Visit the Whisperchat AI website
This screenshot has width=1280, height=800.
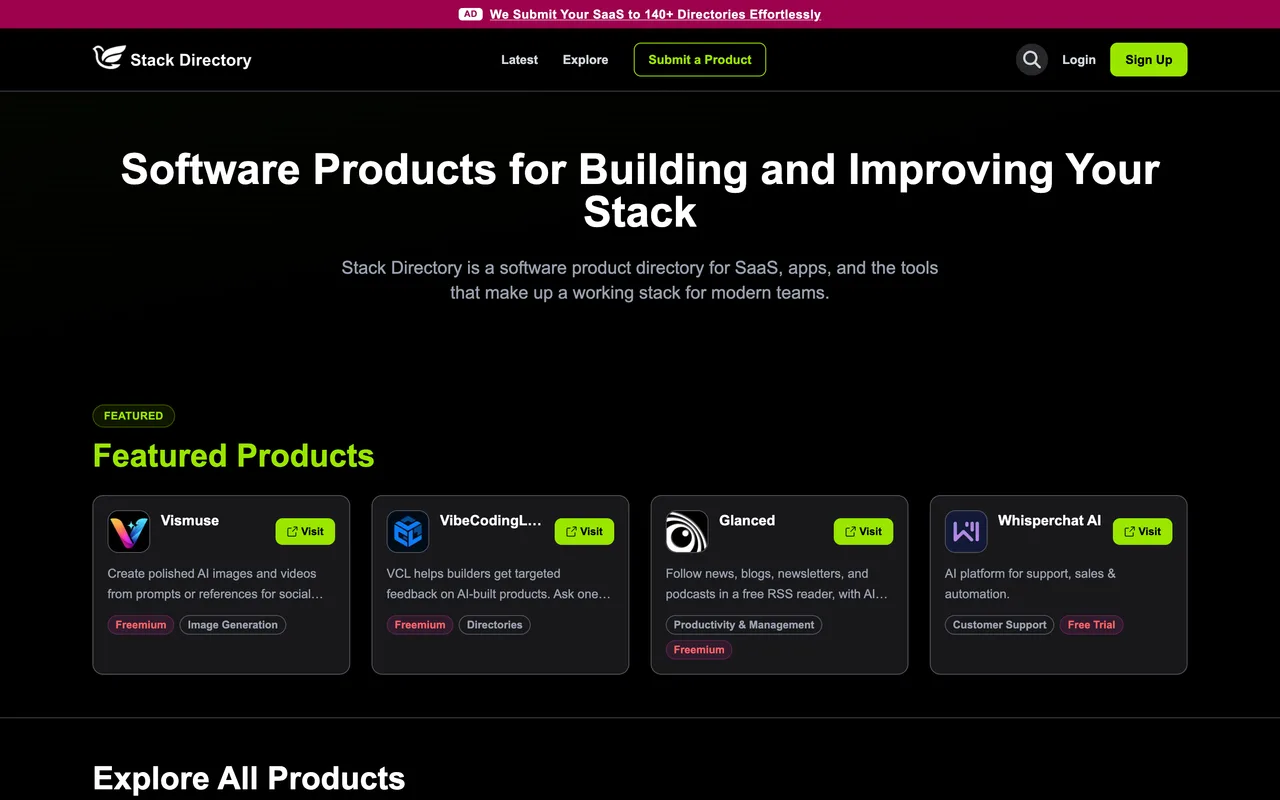pos(1142,531)
